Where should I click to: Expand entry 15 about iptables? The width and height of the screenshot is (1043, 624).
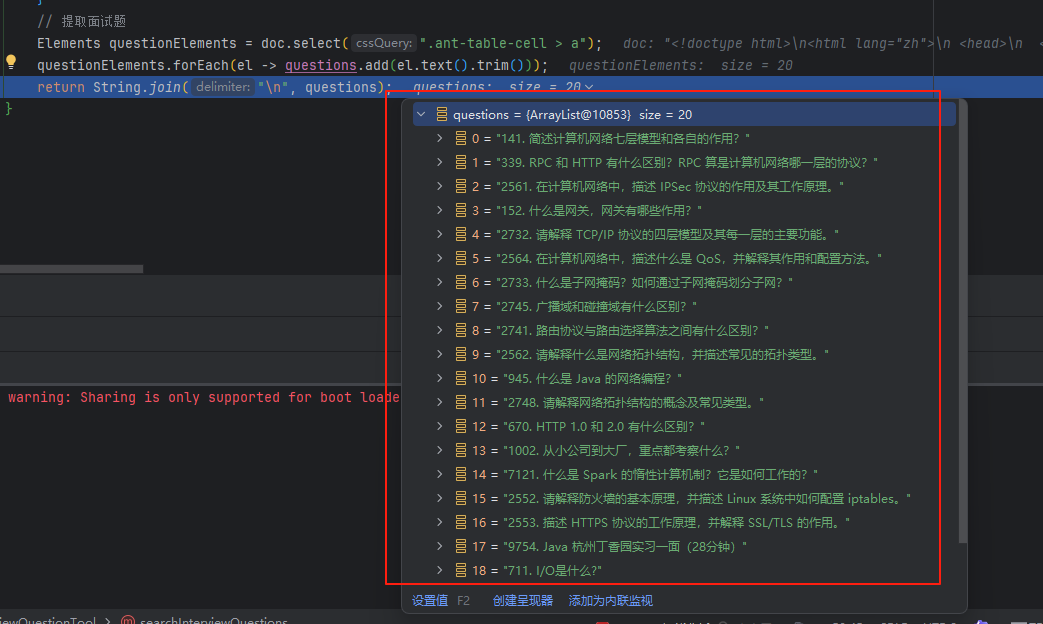click(x=440, y=498)
